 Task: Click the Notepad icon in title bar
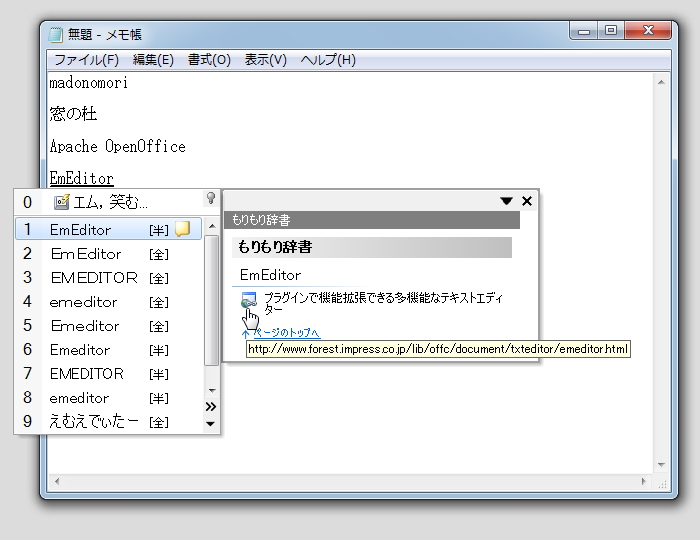[x=55, y=34]
